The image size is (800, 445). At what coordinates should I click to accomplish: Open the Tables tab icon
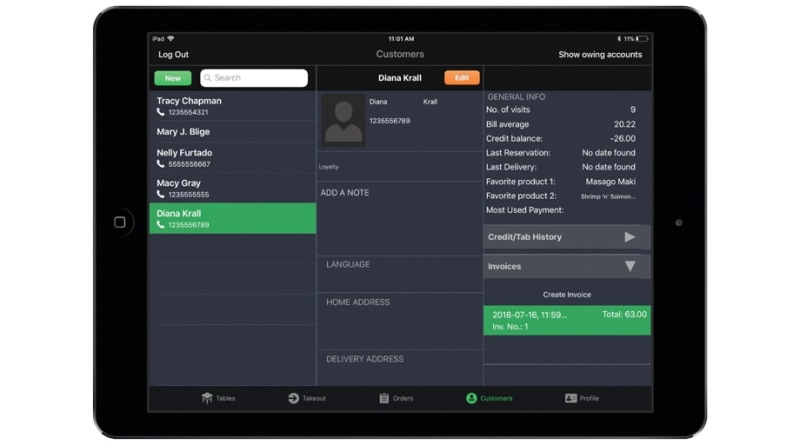[207, 398]
